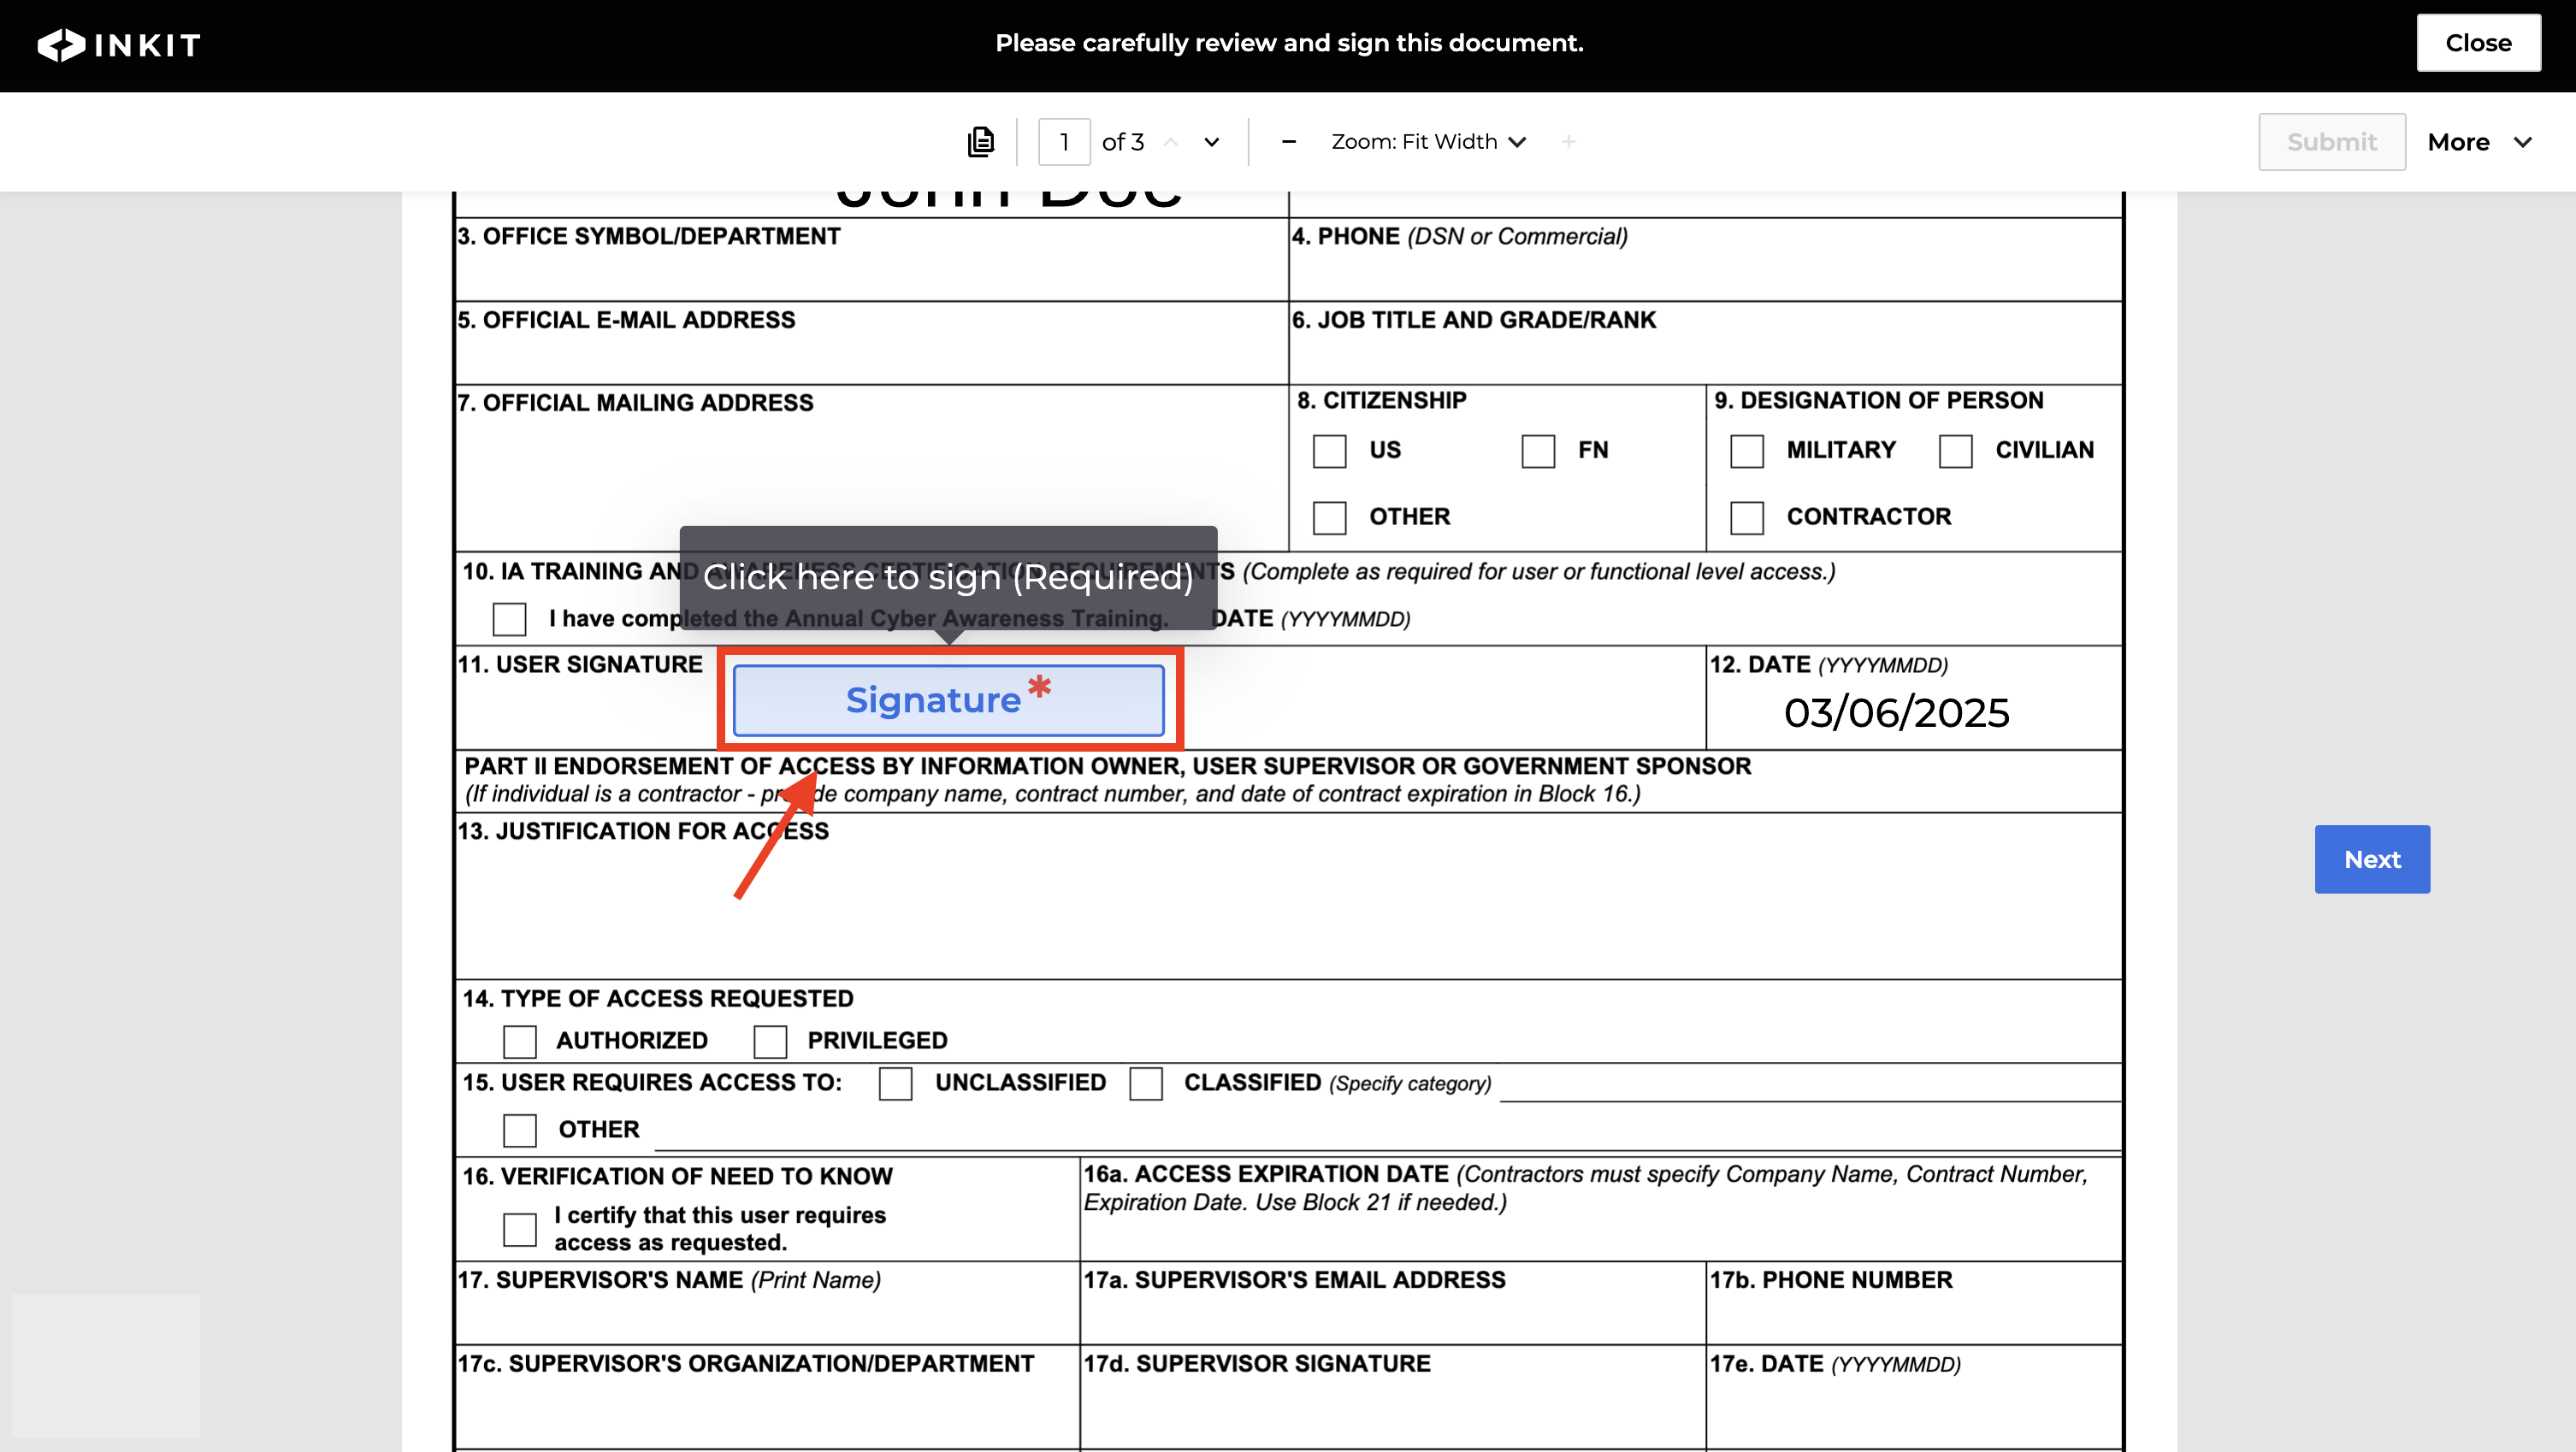This screenshot has height=1452, width=2576.
Task: Check the US citizenship checkbox
Action: tap(1329, 451)
